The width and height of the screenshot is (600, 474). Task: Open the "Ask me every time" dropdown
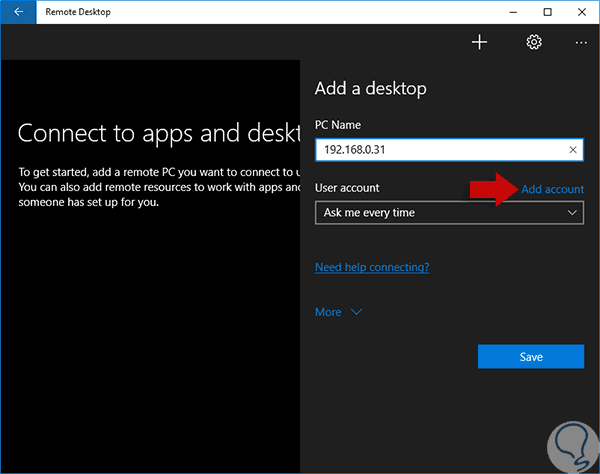pyautogui.click(x=449, y=212)
